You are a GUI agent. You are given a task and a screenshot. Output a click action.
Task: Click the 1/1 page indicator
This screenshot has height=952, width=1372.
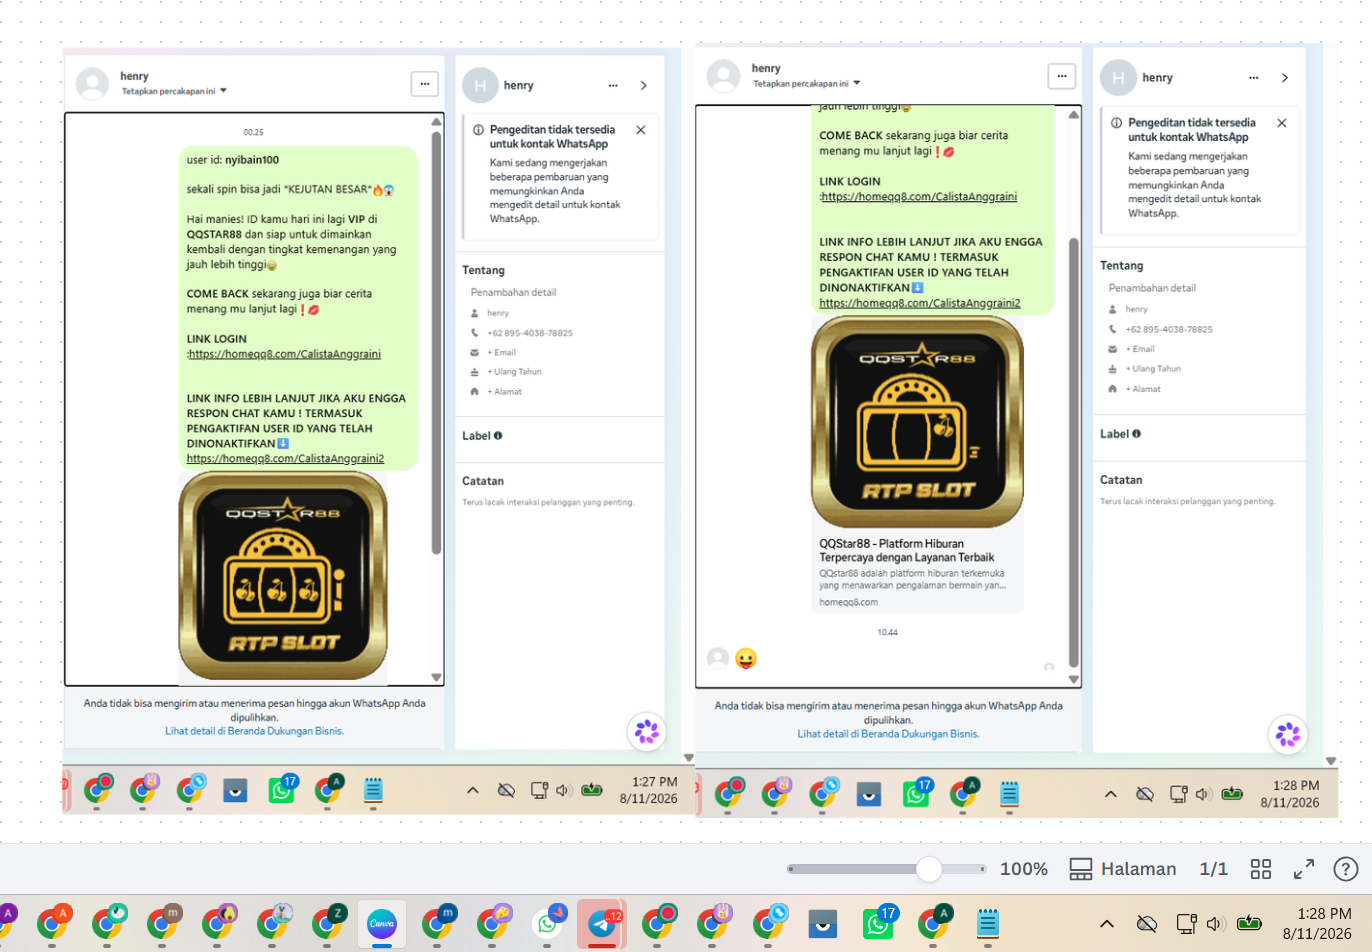1213,869
